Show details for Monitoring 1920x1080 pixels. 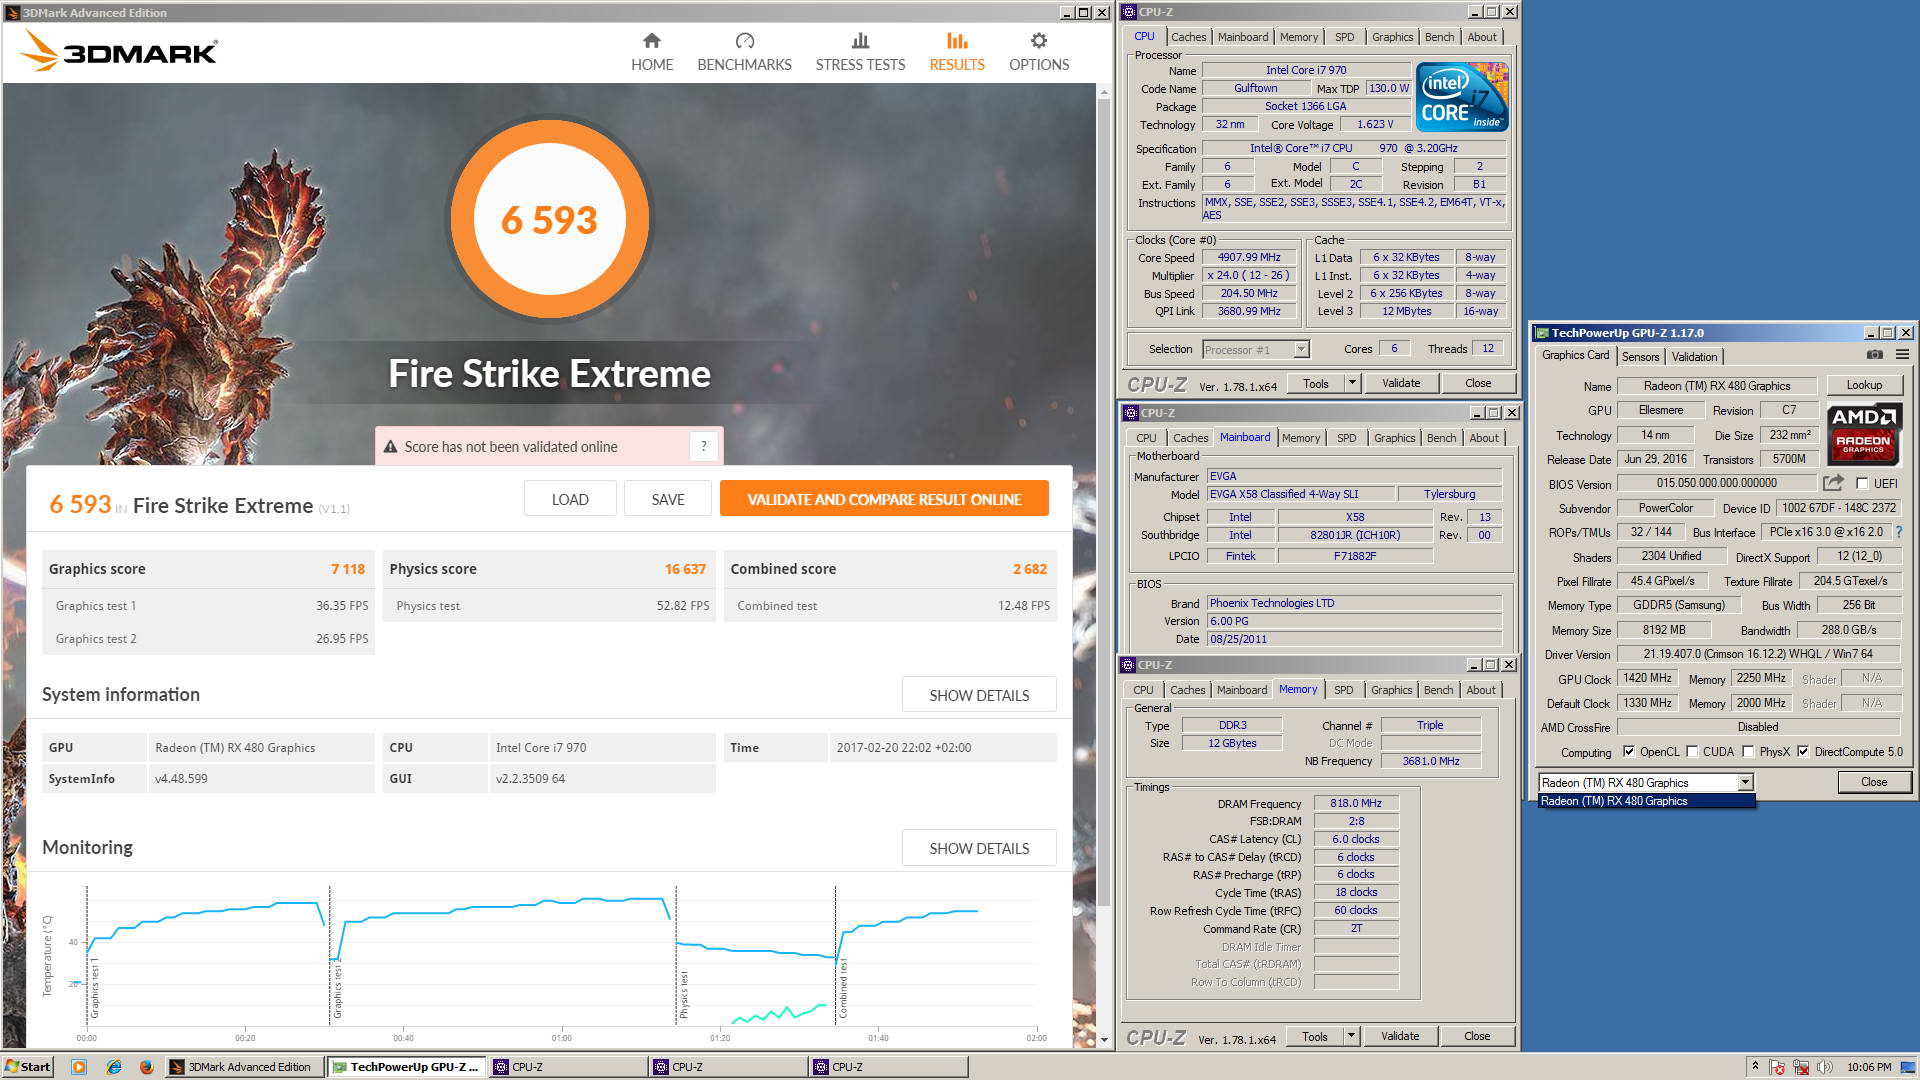979,848
